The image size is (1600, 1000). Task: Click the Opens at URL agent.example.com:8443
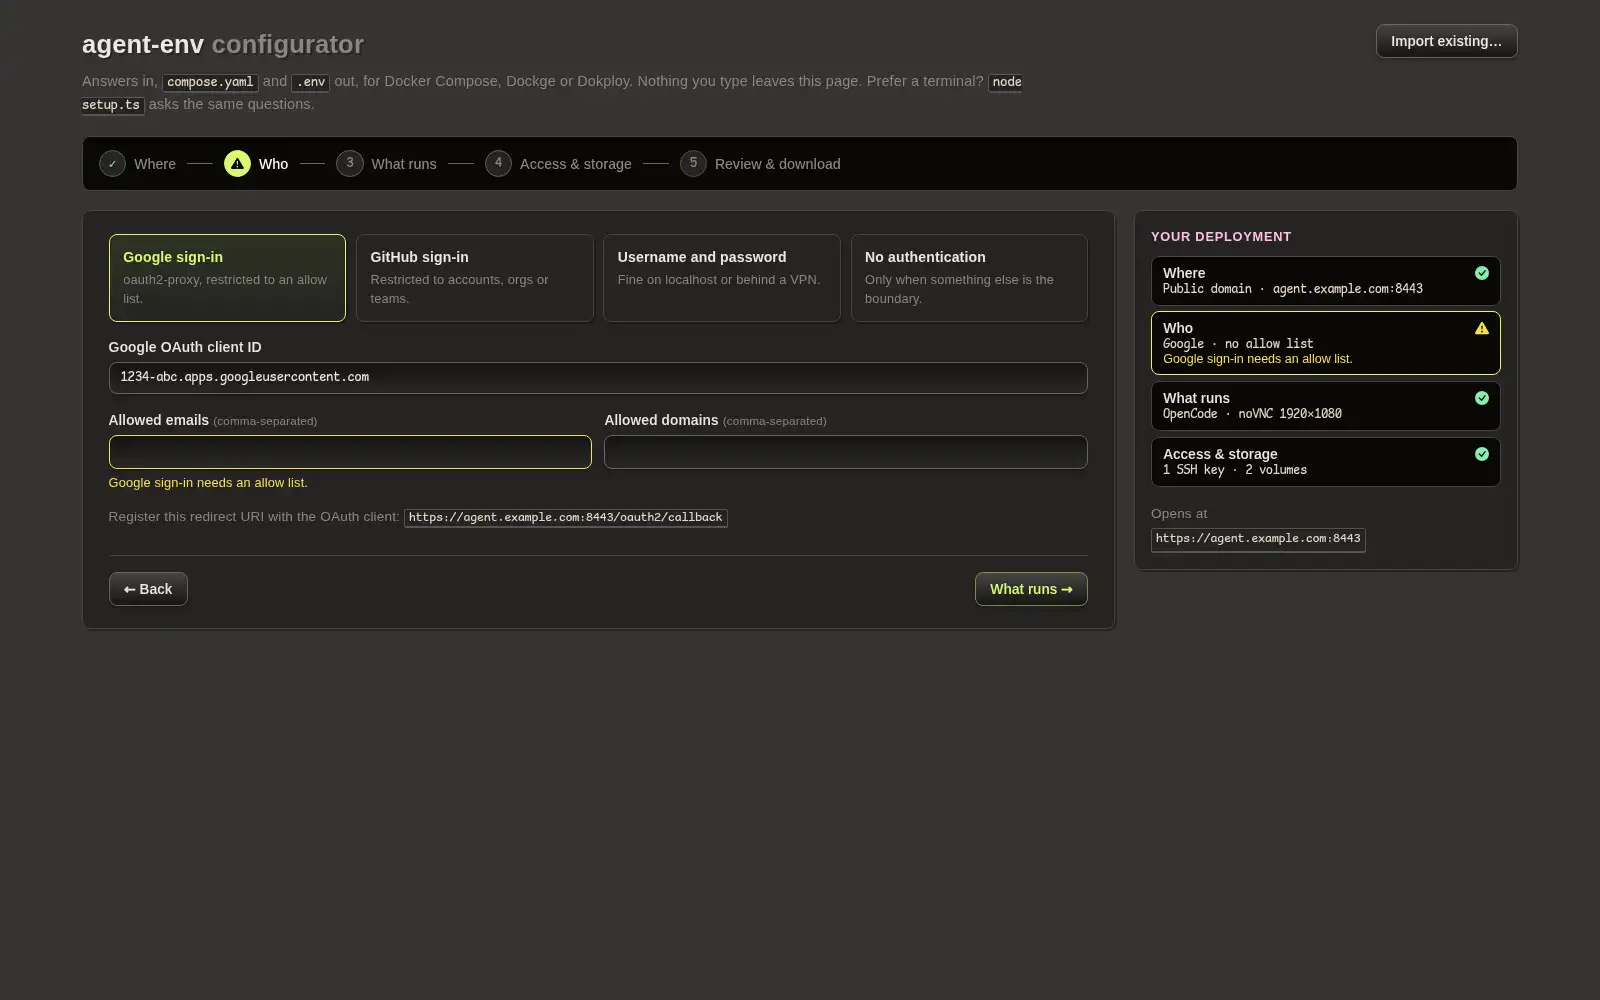(1258, 539)
